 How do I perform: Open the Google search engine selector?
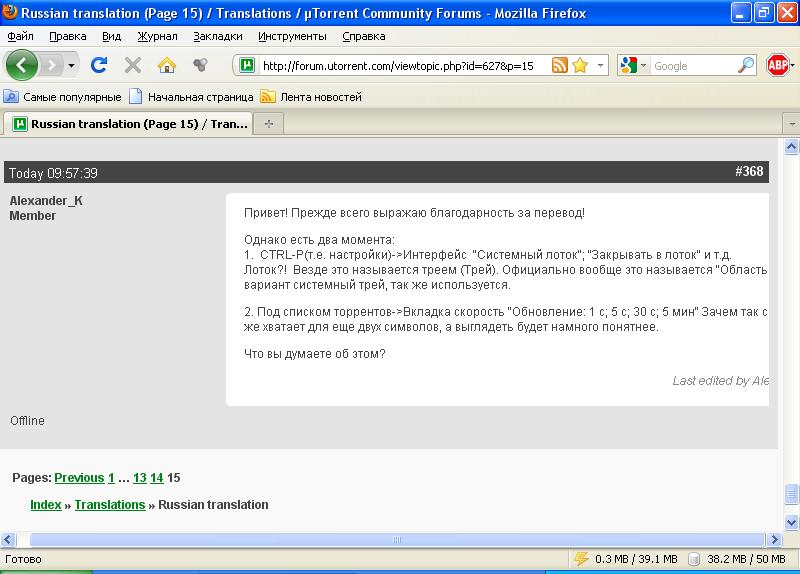point(633,65)
